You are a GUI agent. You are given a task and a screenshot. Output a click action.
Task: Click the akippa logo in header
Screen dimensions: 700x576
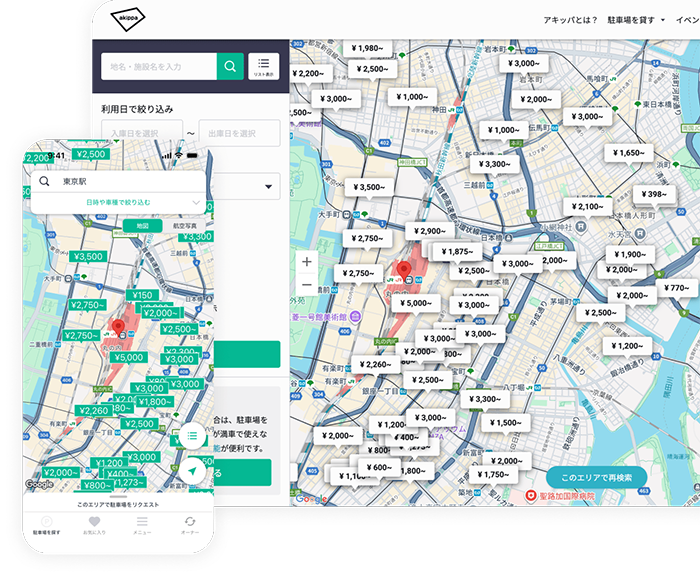(125, 19)
